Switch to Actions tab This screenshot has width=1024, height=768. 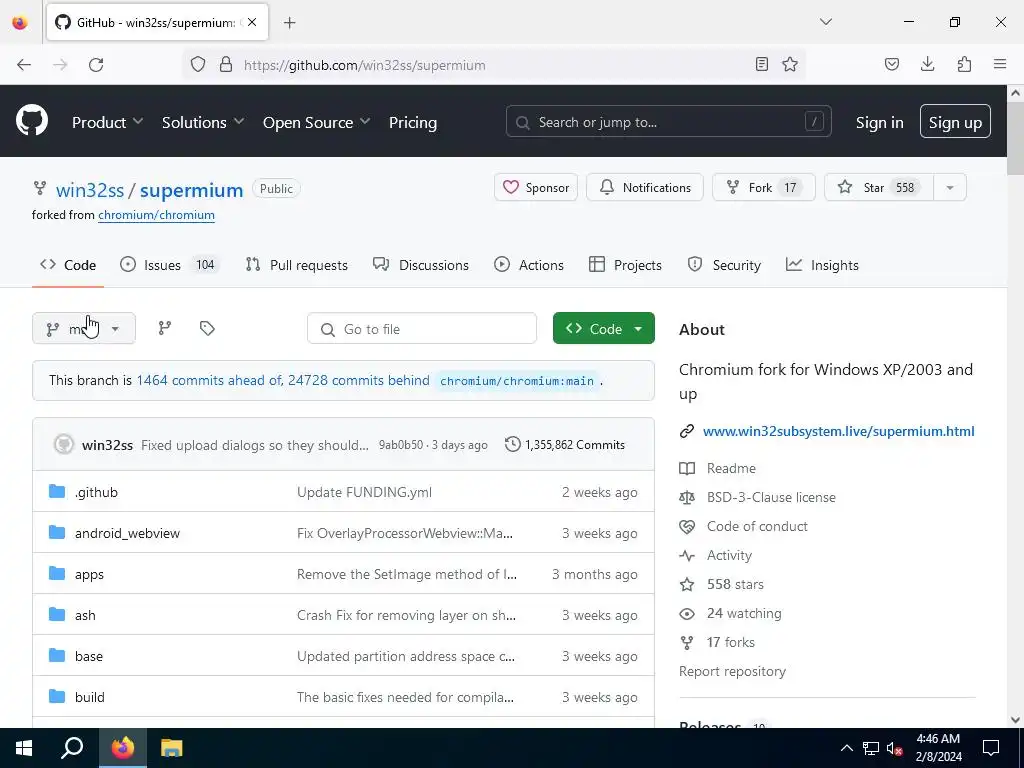(529, 264)
